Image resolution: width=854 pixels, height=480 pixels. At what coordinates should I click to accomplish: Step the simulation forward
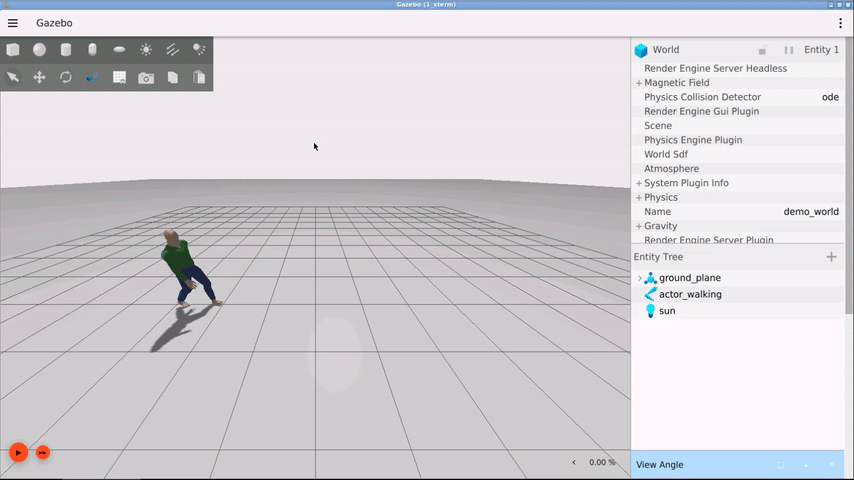[43, 452]
